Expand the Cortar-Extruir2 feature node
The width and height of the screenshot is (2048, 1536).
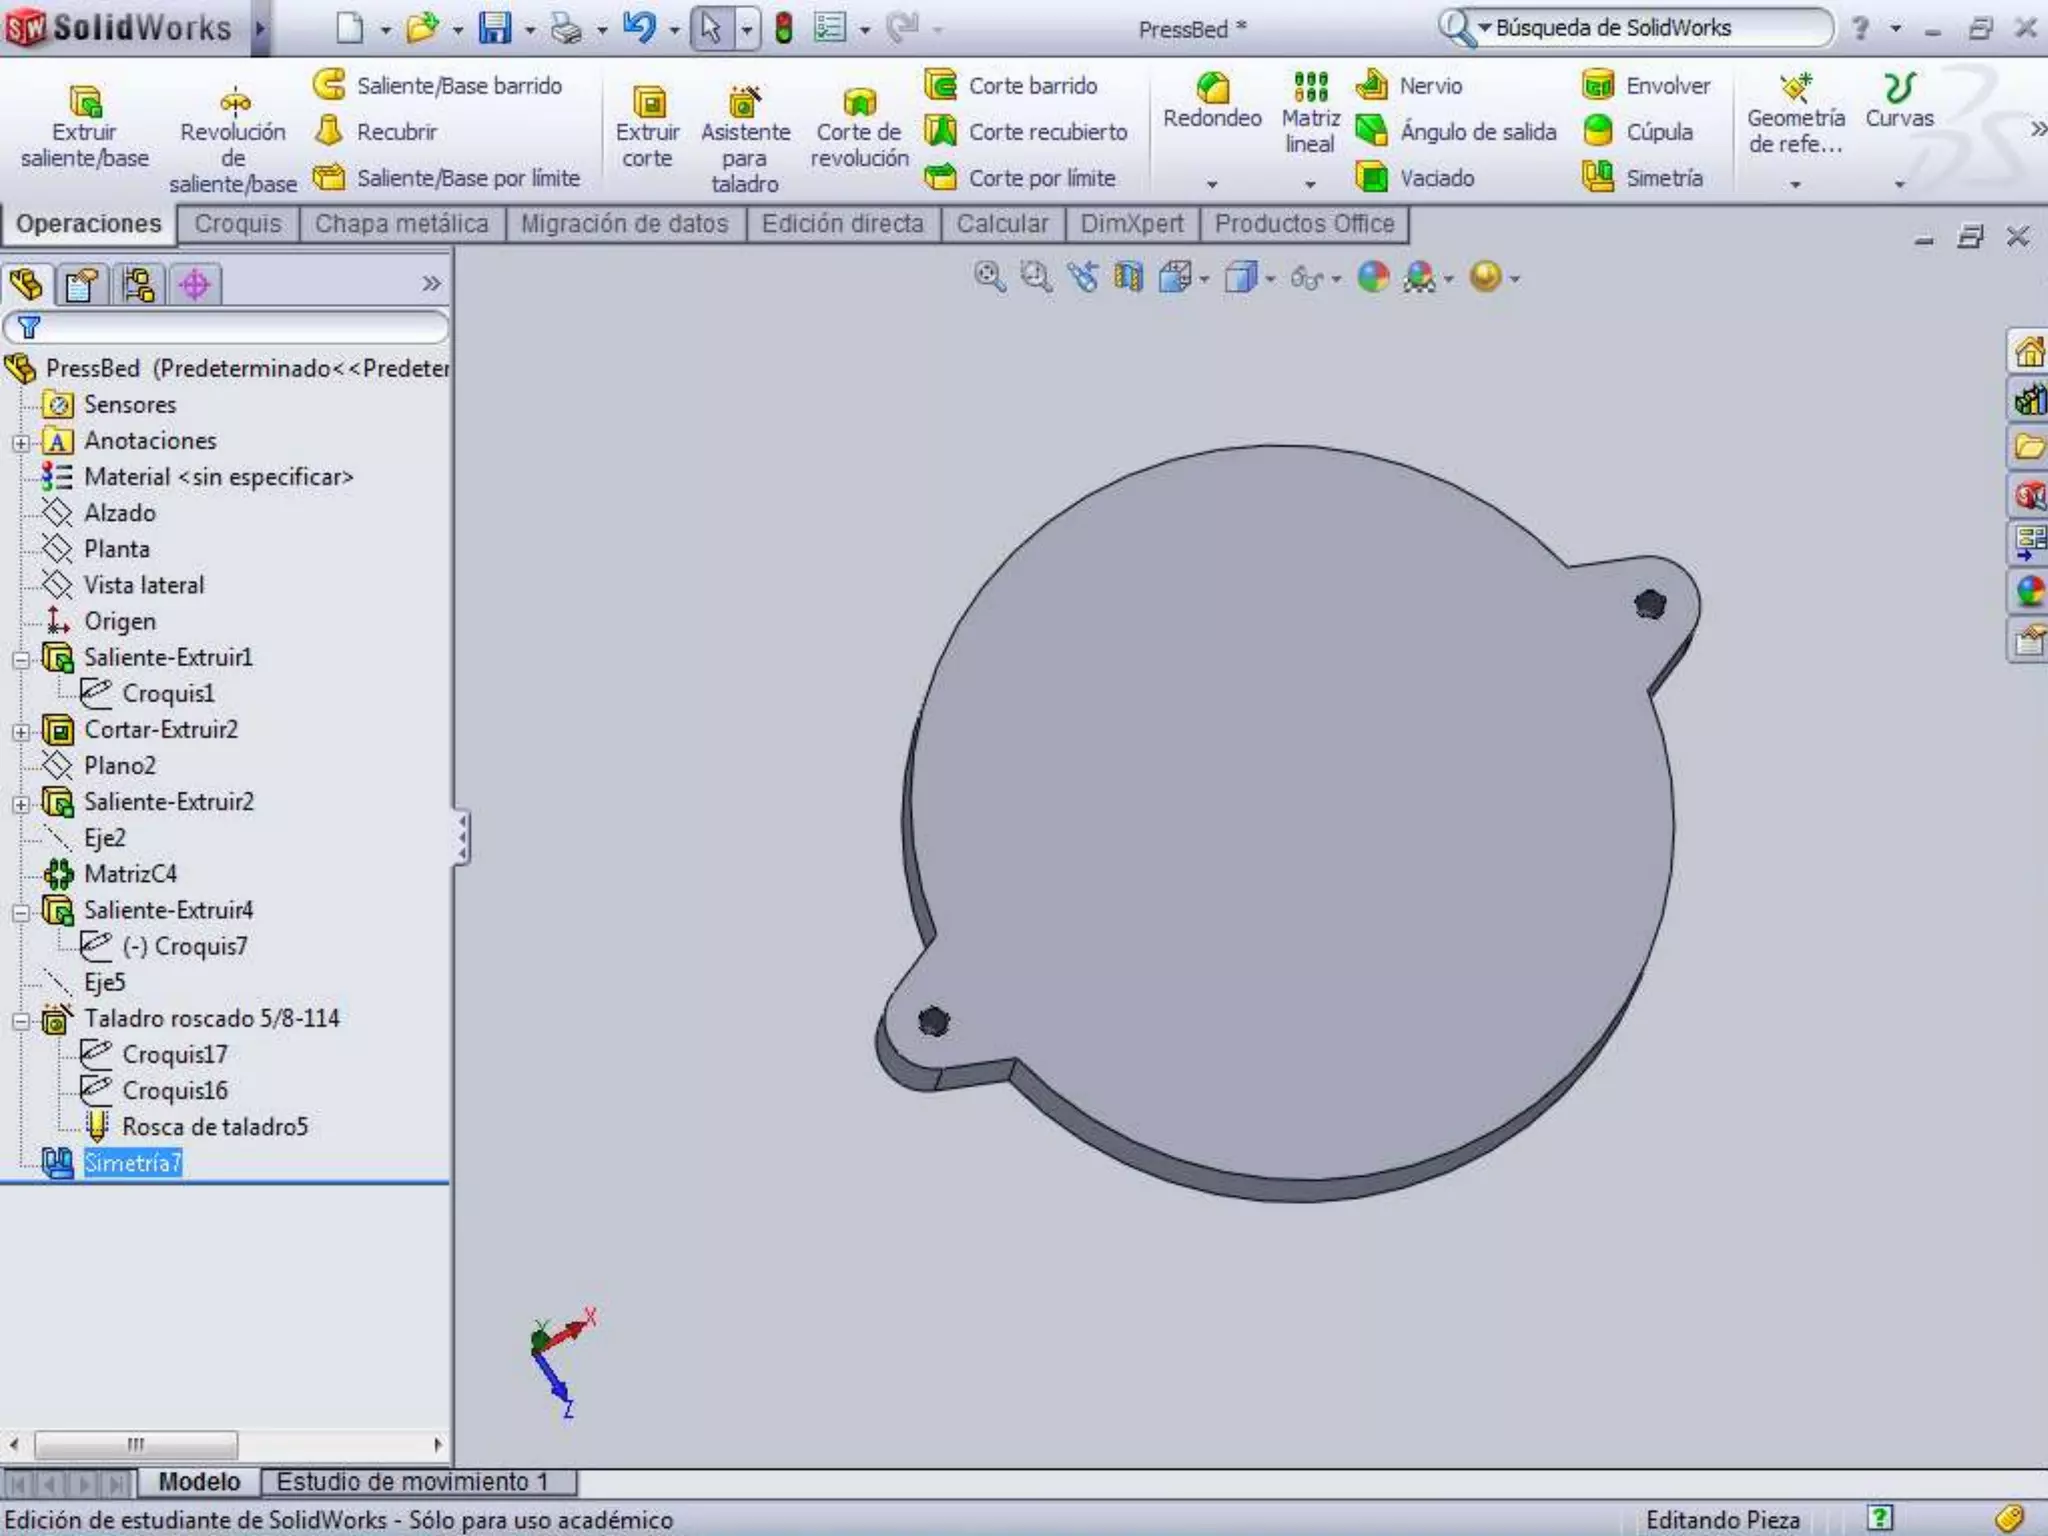pos(20,731)
